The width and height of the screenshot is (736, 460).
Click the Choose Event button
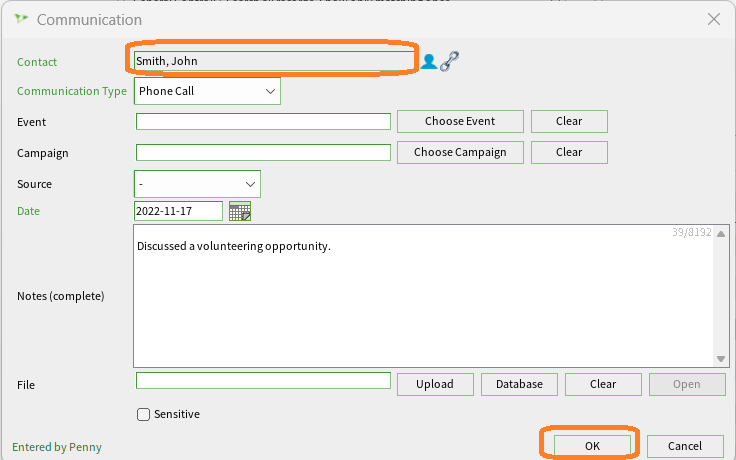click(460, 122)
